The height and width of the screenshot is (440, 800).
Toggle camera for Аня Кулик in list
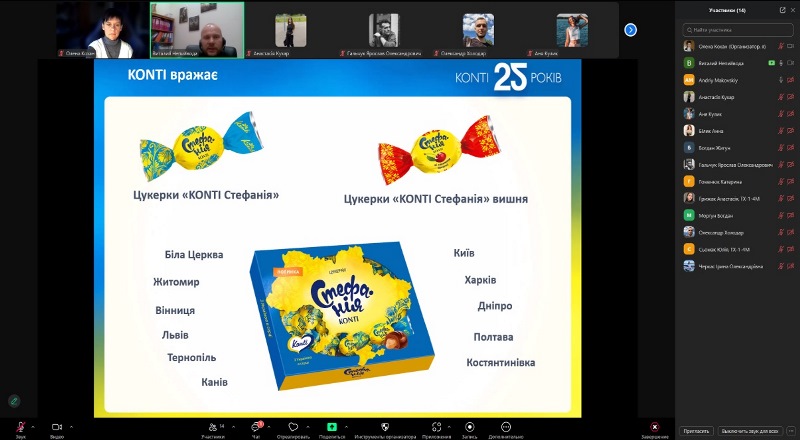(x=791, y=114)
